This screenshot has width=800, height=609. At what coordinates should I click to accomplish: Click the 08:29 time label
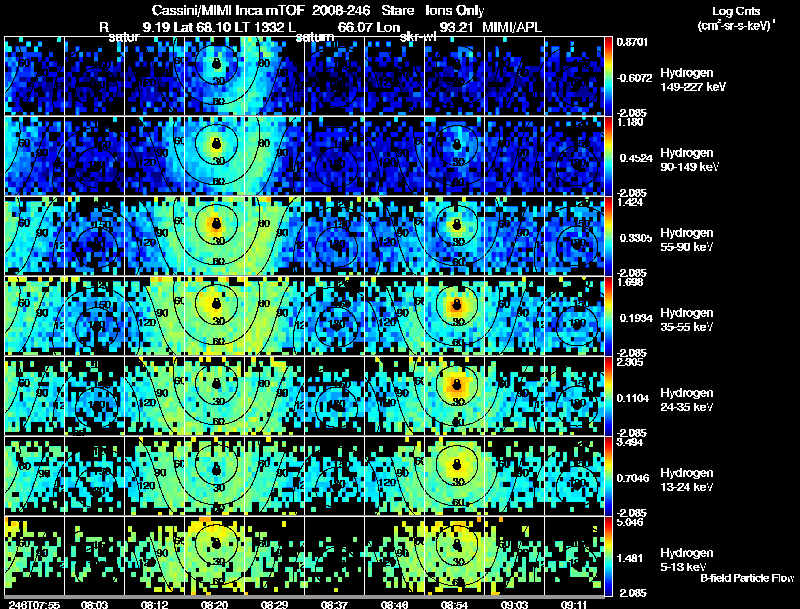tap(274, 604)
